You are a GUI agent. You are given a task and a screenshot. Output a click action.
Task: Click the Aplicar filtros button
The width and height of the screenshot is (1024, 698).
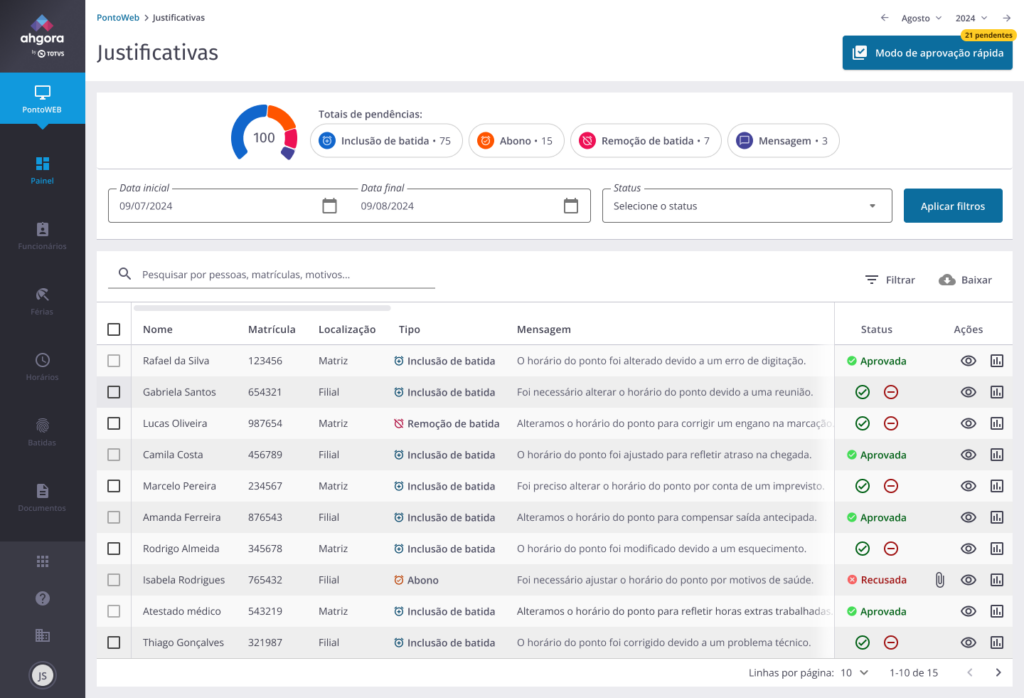tap(952, 206)
